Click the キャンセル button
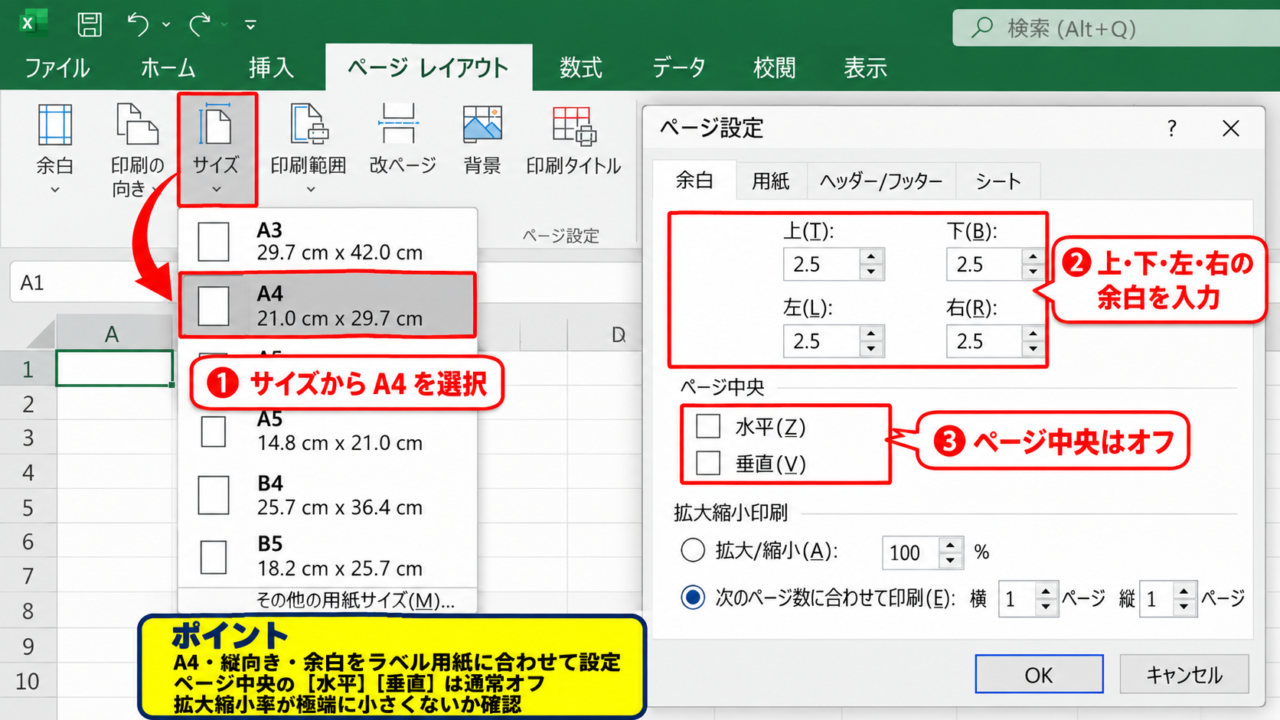This screenshot has height=720, width=1280. pos(1184,675)
